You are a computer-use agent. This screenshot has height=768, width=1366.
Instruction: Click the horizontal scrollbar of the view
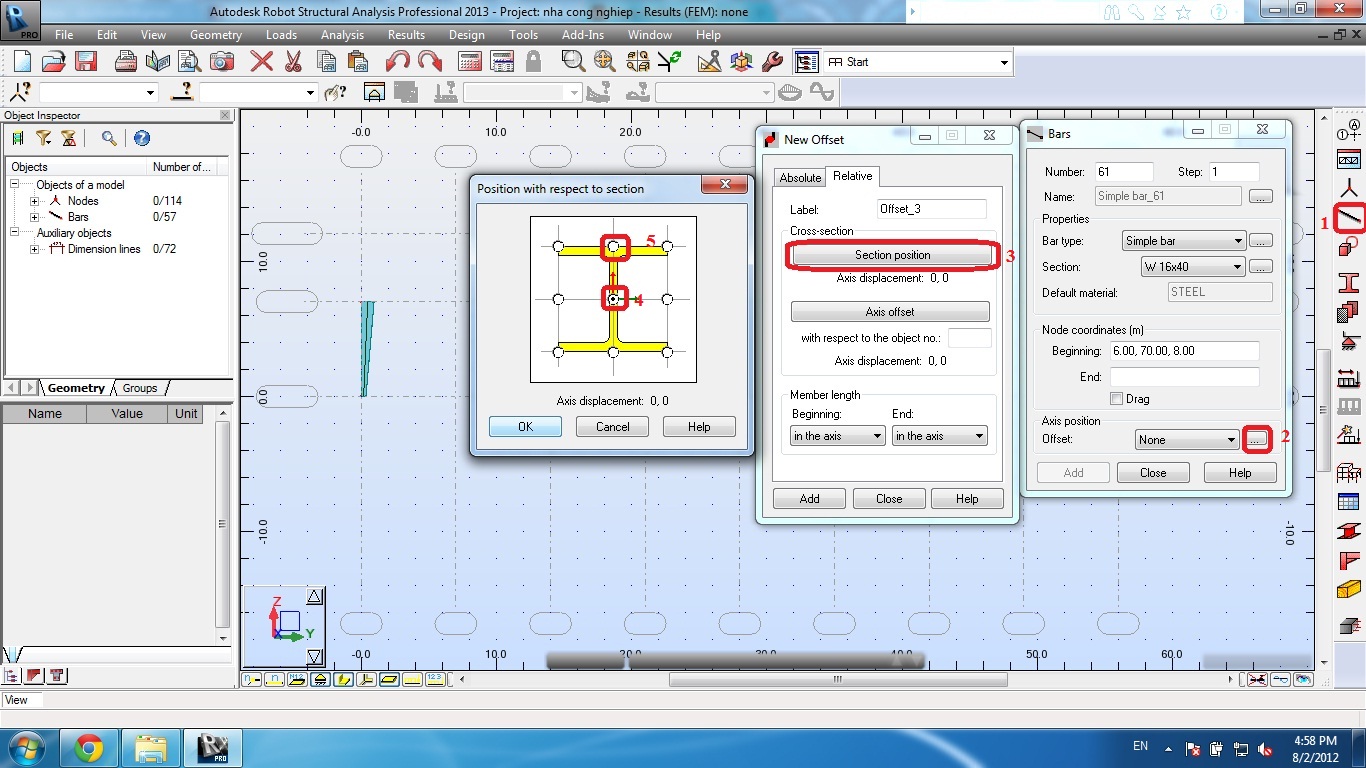coord(838,680)
